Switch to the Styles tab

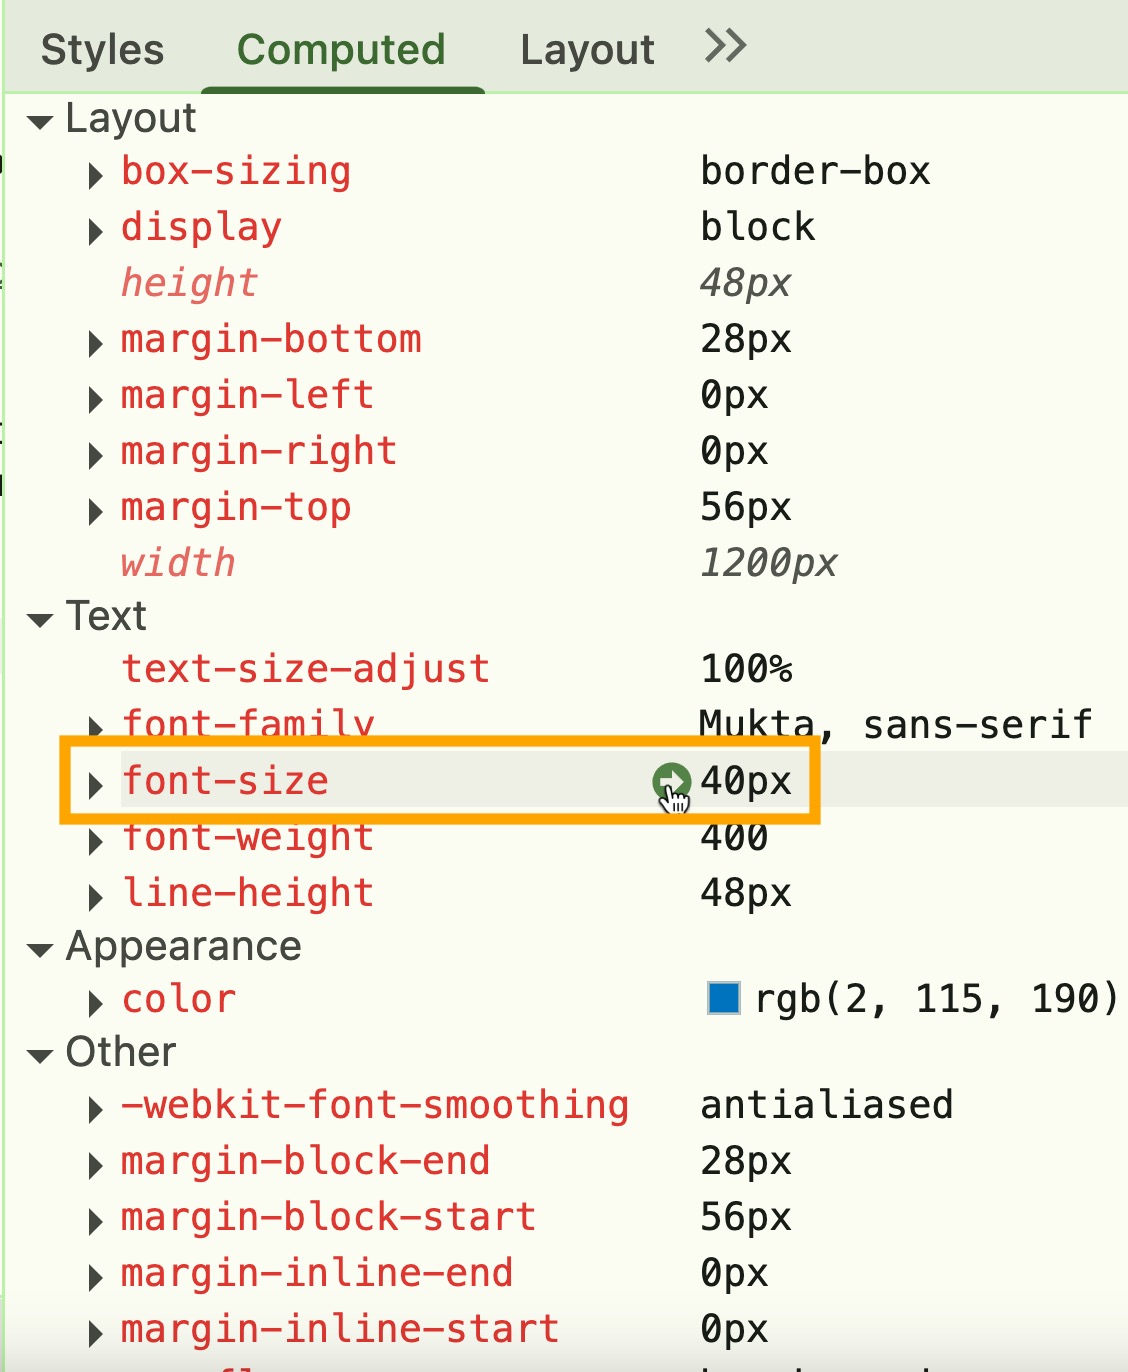[102, 49]
